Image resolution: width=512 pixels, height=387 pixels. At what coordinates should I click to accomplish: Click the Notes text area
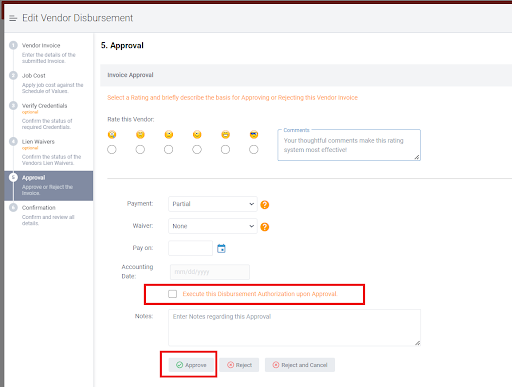pyautogui.click(x=294, y=328)
